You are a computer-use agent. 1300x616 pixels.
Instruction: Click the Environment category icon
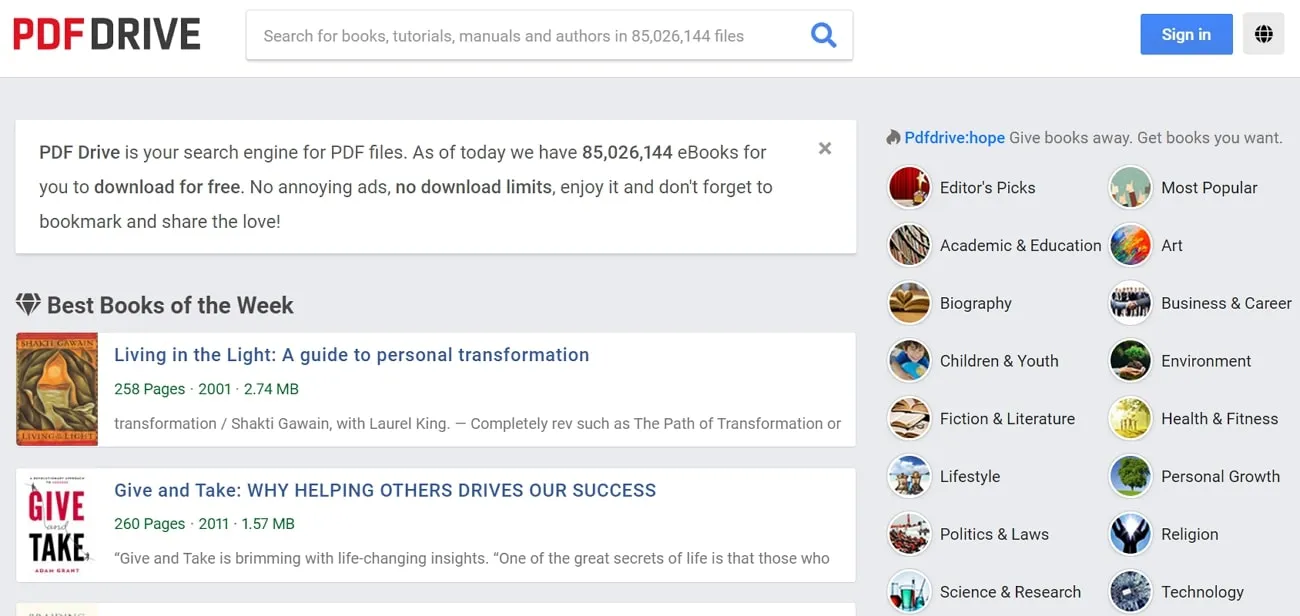click(x=1130, y=361)
